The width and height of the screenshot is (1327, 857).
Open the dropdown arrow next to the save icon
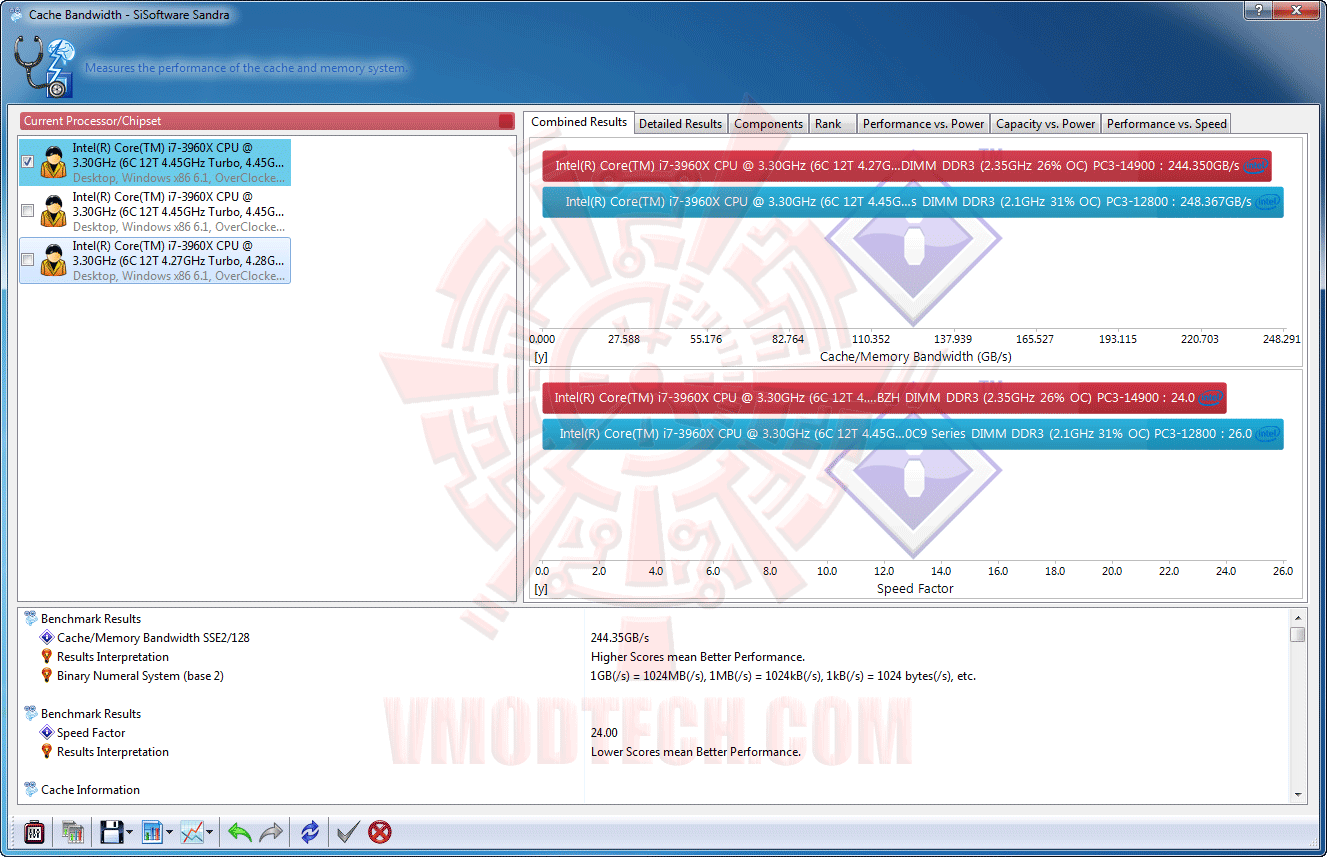[x=129, y=832]
